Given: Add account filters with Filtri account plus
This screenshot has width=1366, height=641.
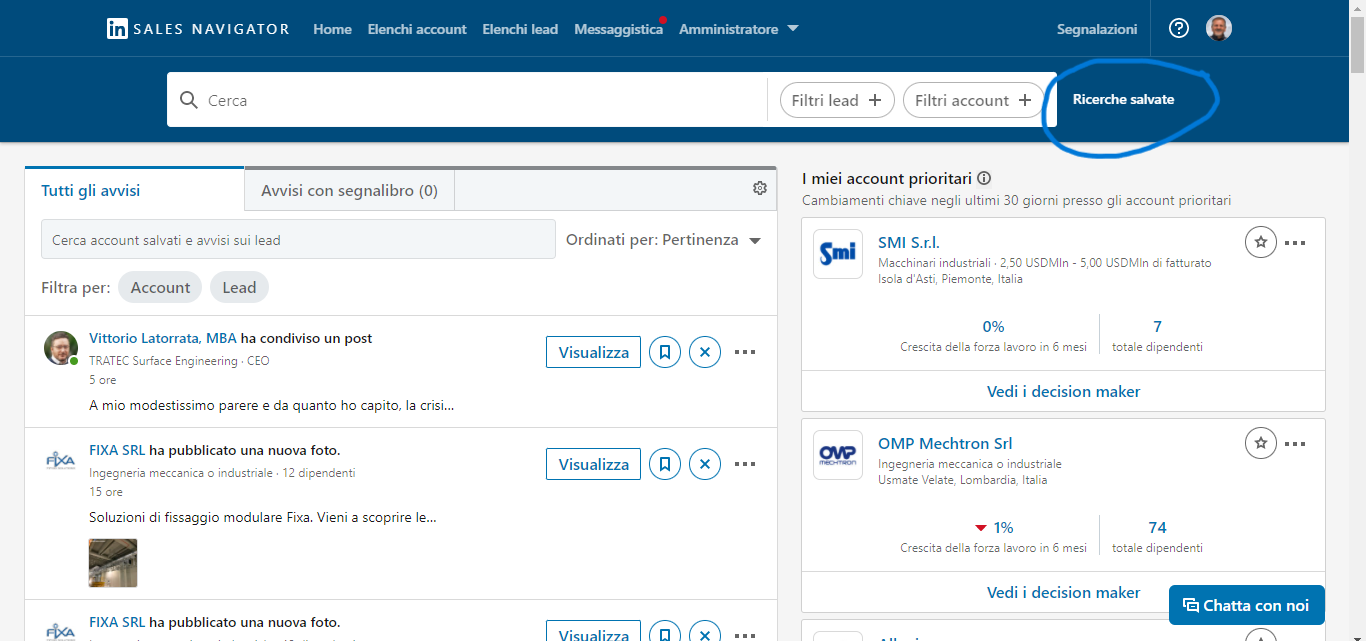Looking at the screenshot, I should [972, 100].
